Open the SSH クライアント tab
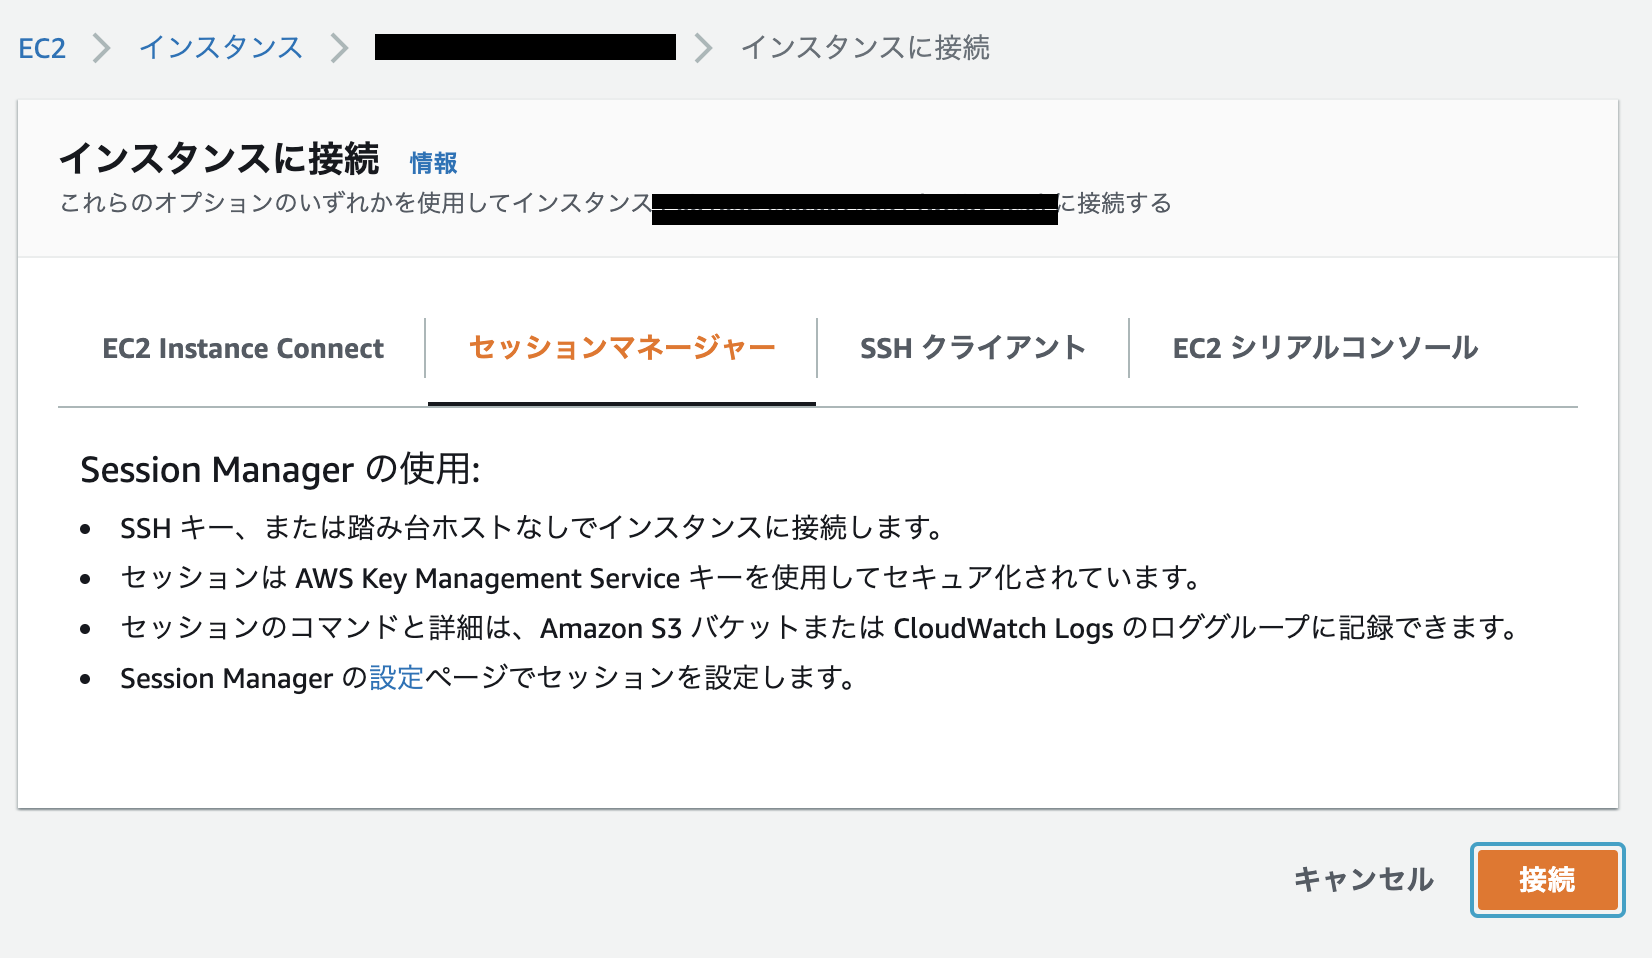 click(972, 348)
